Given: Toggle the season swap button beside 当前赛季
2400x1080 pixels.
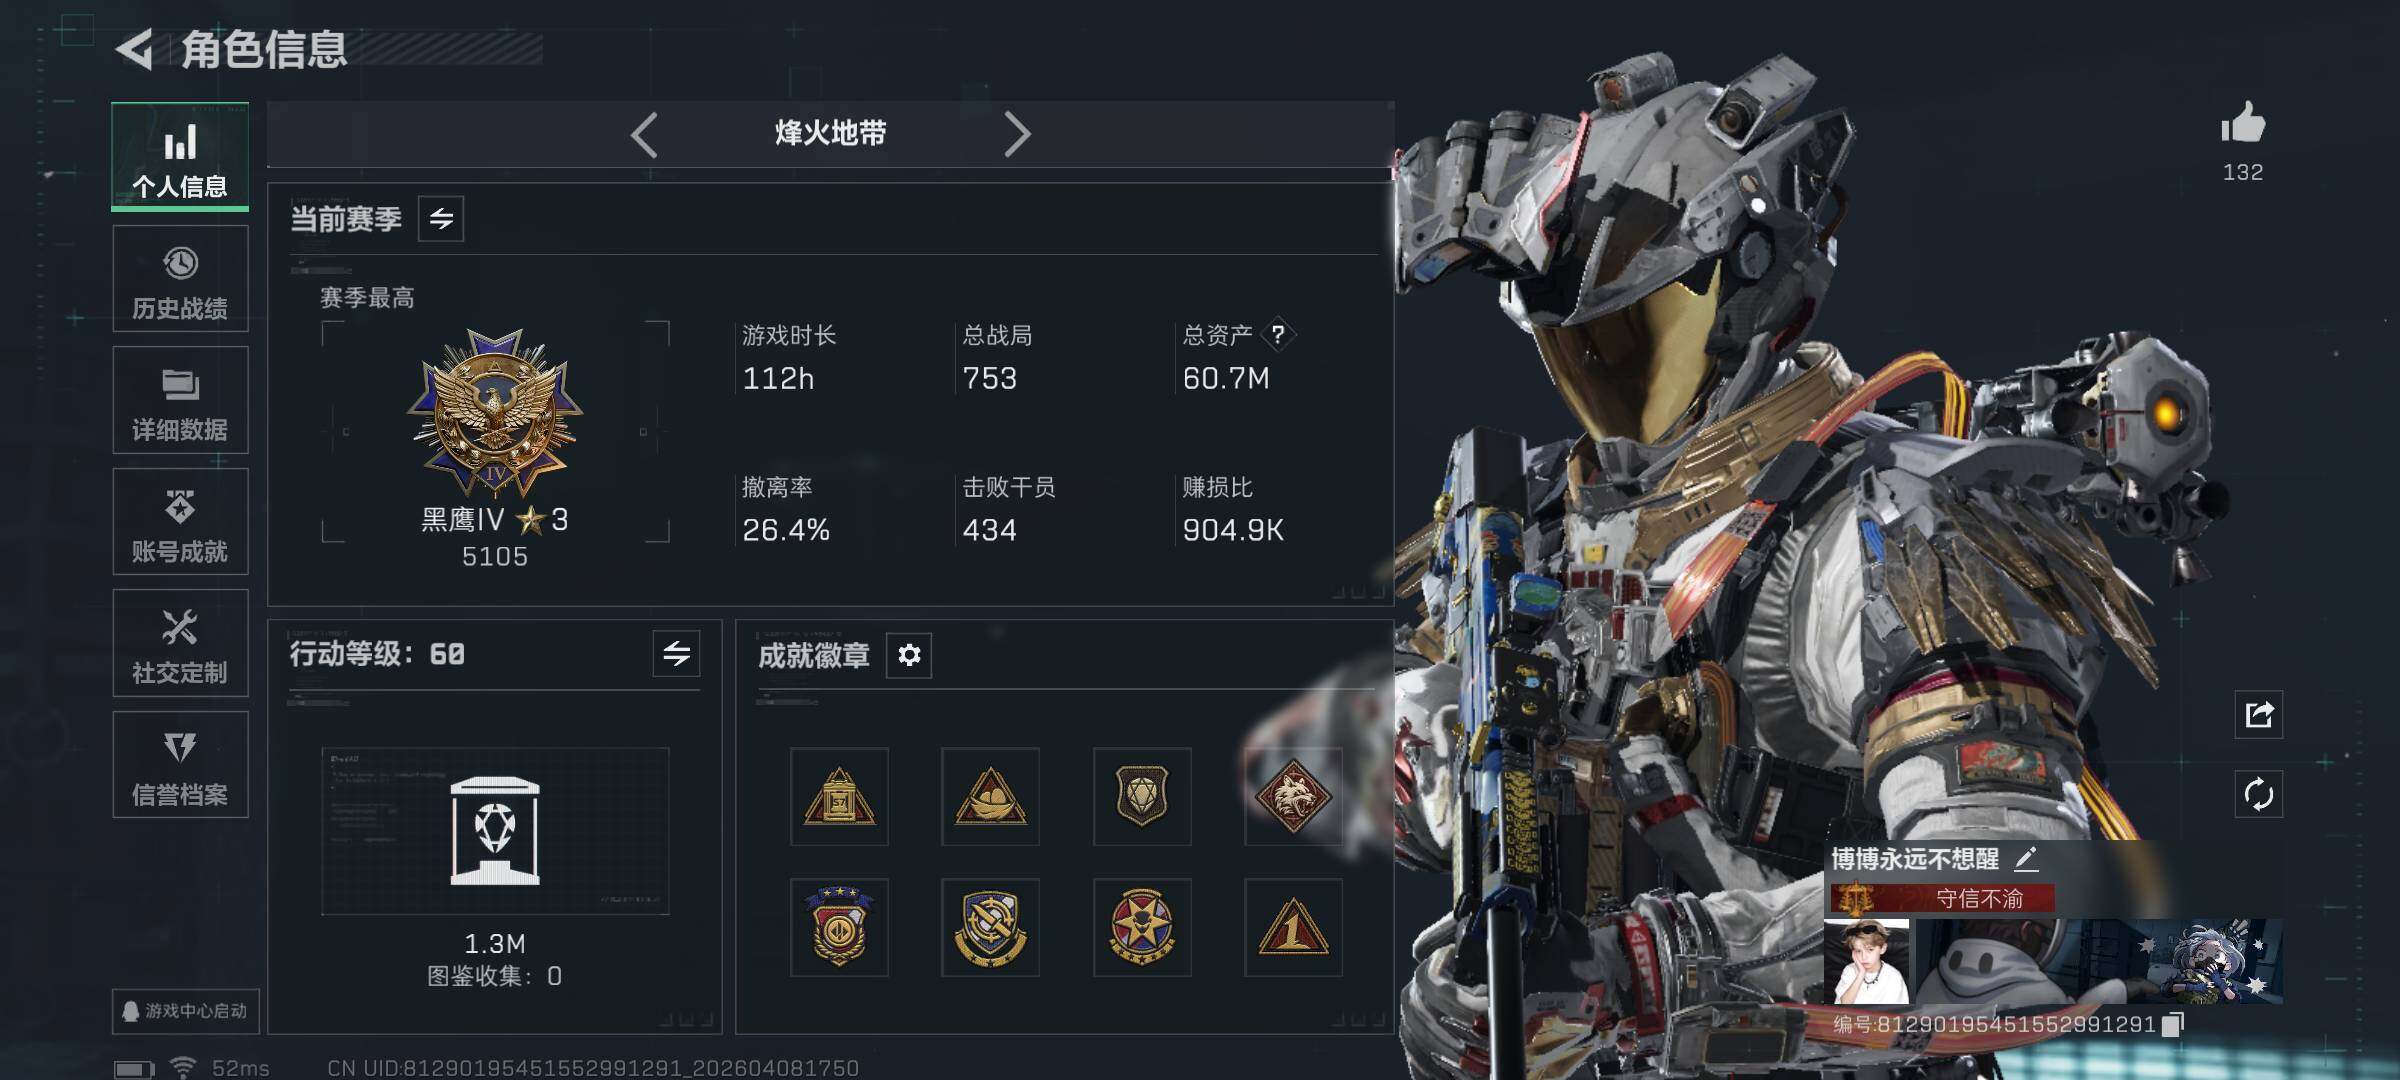Looking at the screenshot, I should point(441,219).
